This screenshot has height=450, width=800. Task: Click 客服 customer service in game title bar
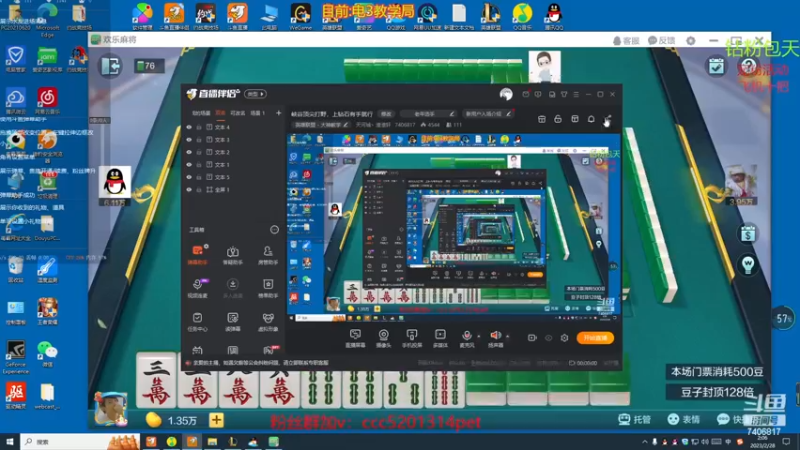pyautogui.click(x=626, y=40)
